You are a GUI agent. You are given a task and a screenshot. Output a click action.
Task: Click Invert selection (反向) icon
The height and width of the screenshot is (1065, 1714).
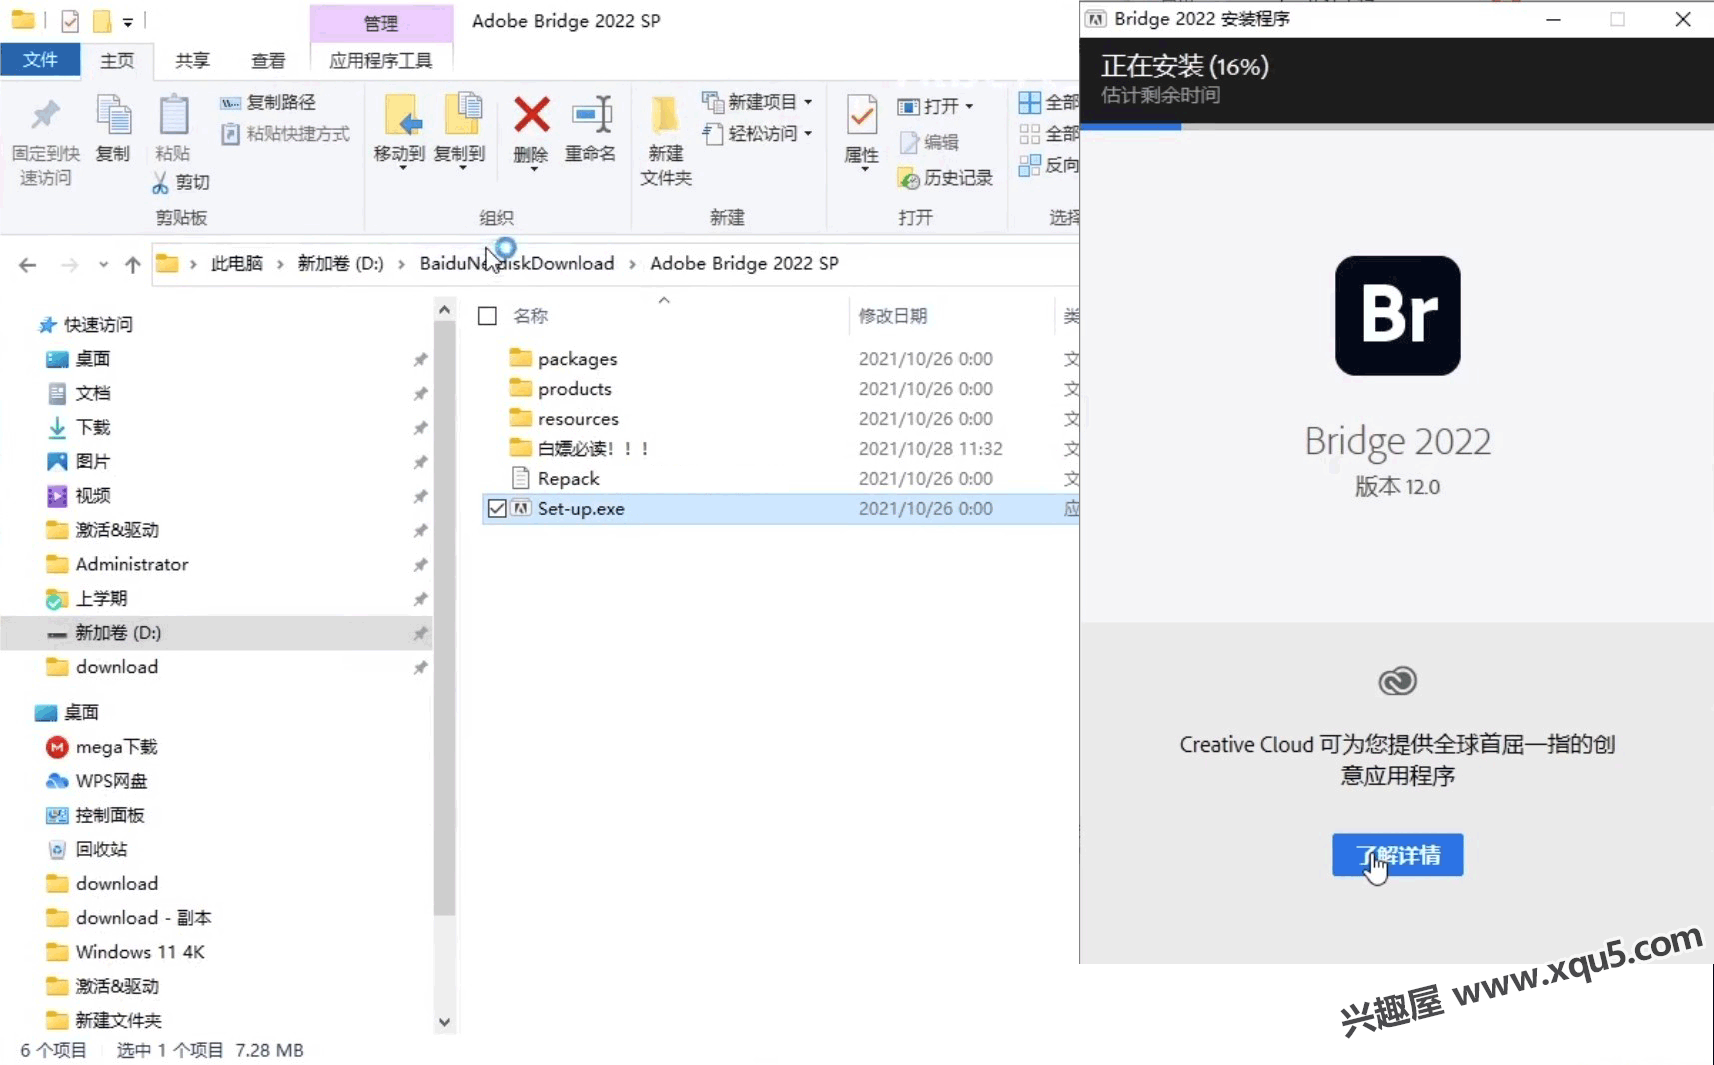click(x=1029, y=165)
